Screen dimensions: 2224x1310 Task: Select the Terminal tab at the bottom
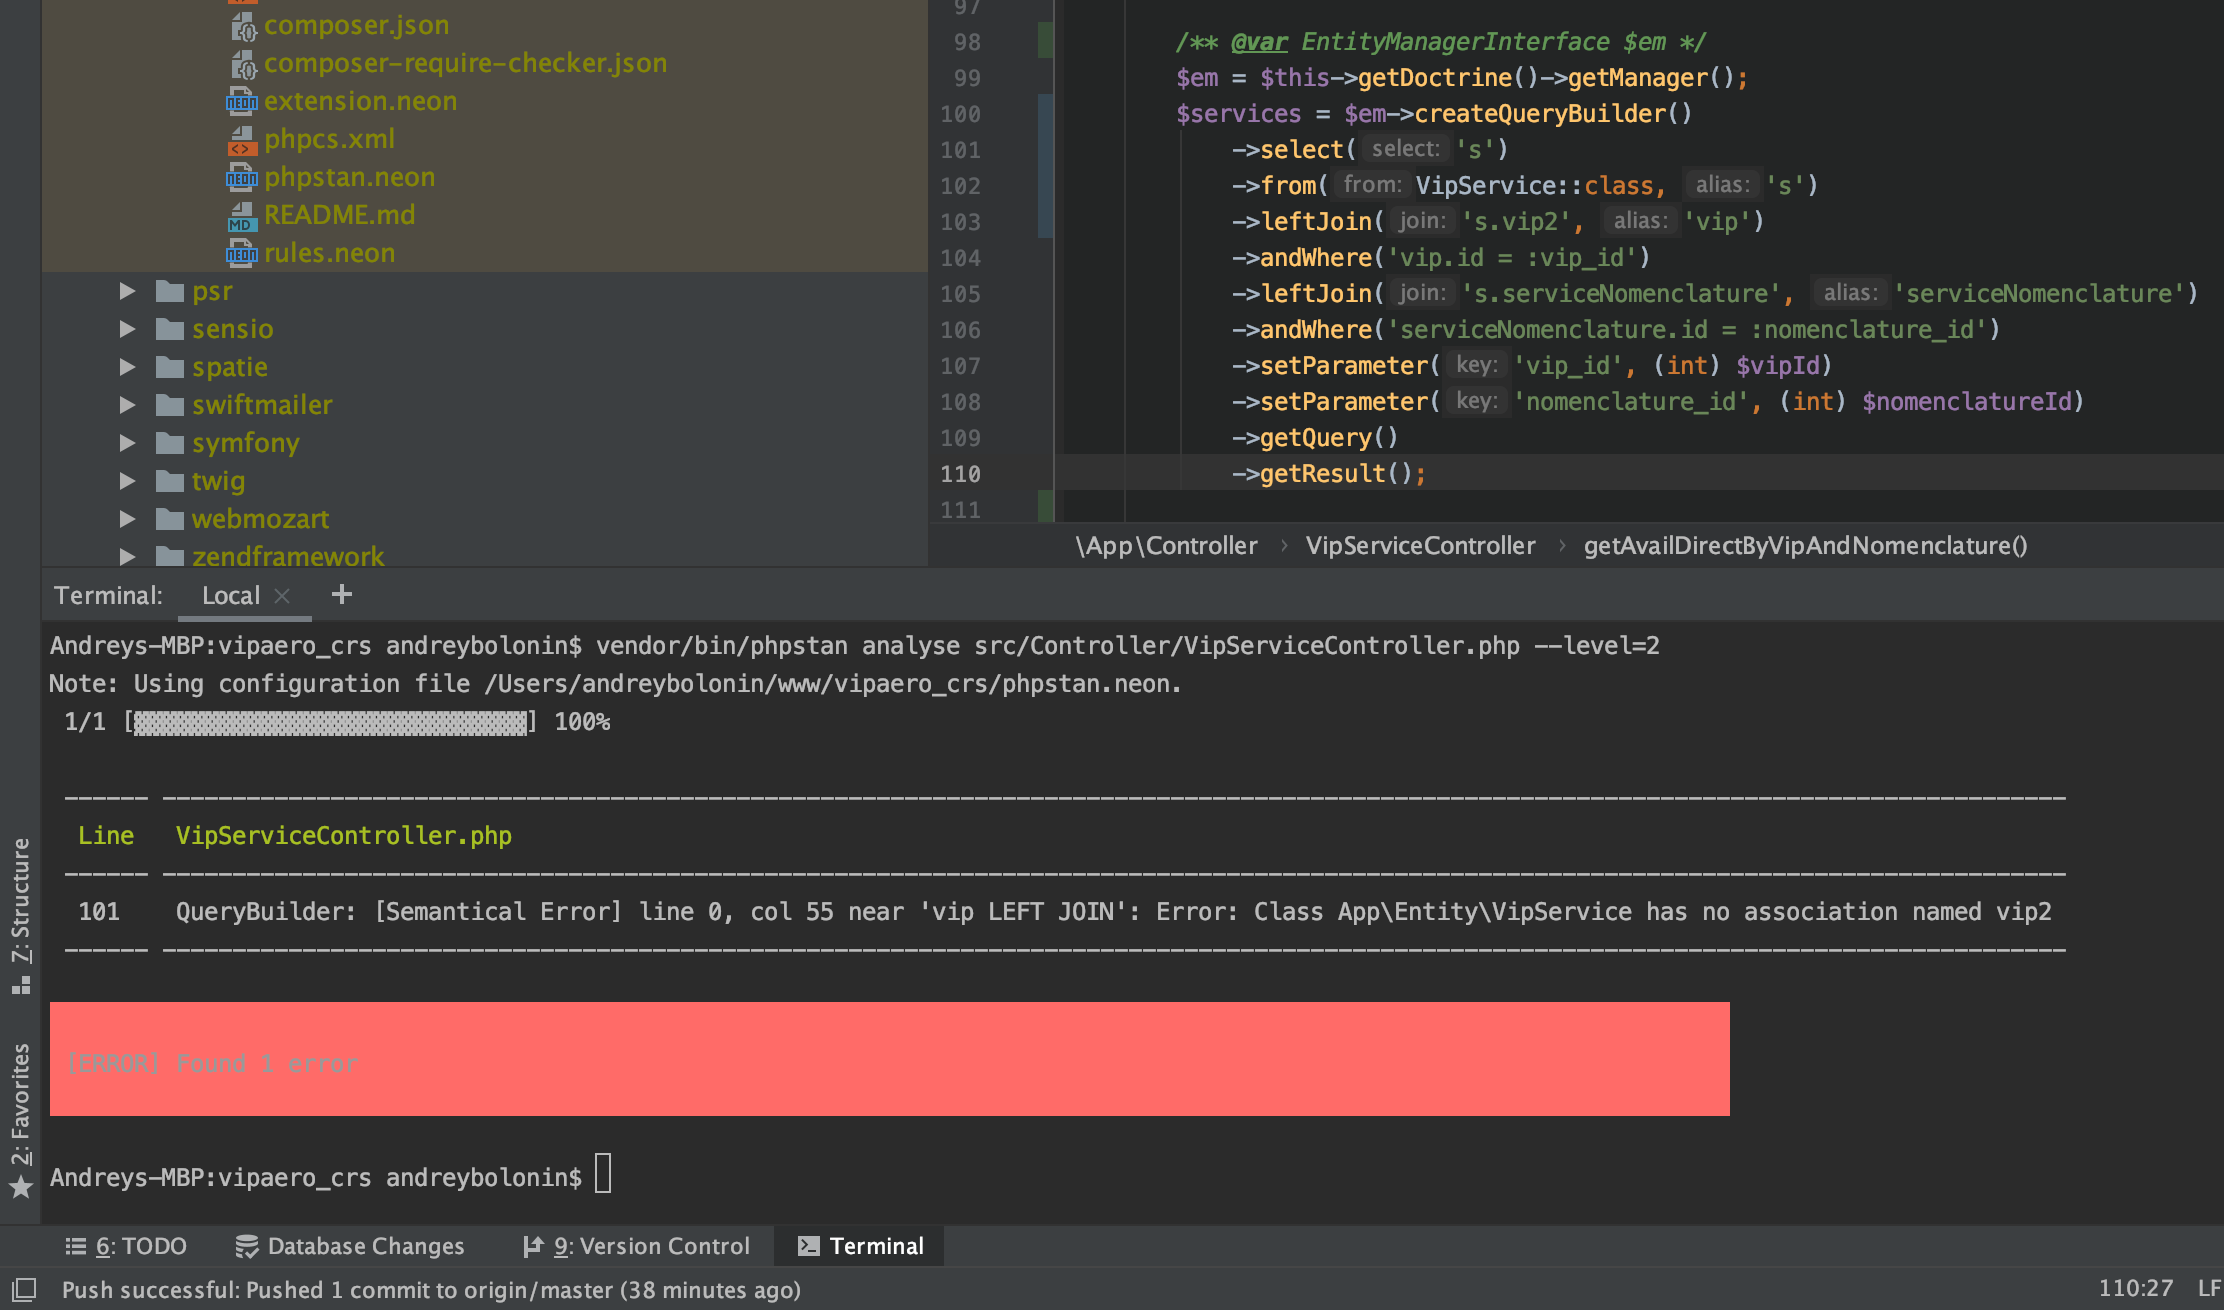[875, 1245]
